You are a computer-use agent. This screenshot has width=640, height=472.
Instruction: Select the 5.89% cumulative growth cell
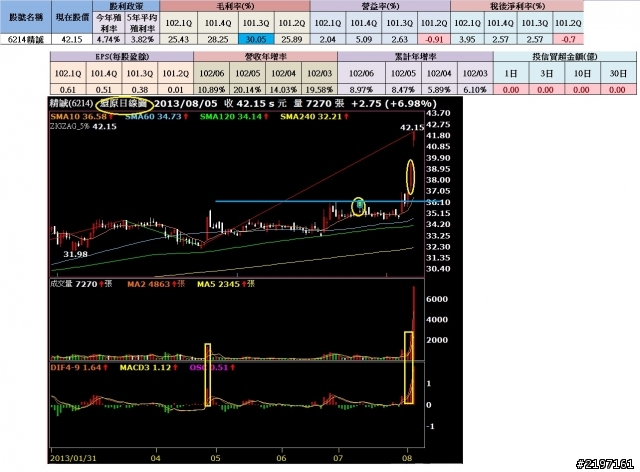coord(439,89)
